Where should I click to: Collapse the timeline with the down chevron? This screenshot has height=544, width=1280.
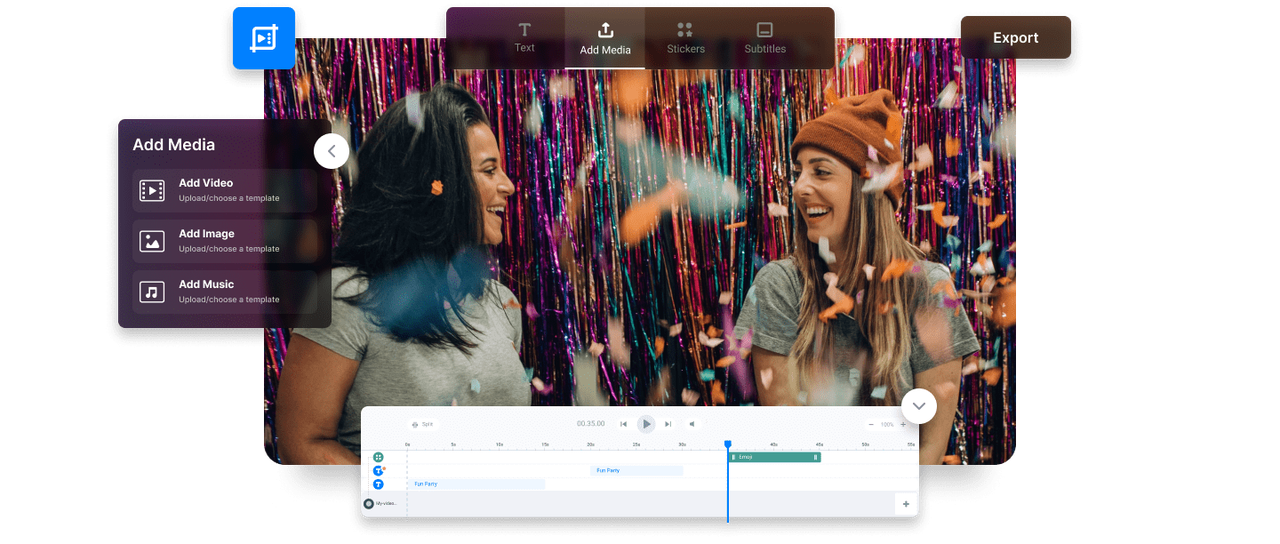[918, 406]
